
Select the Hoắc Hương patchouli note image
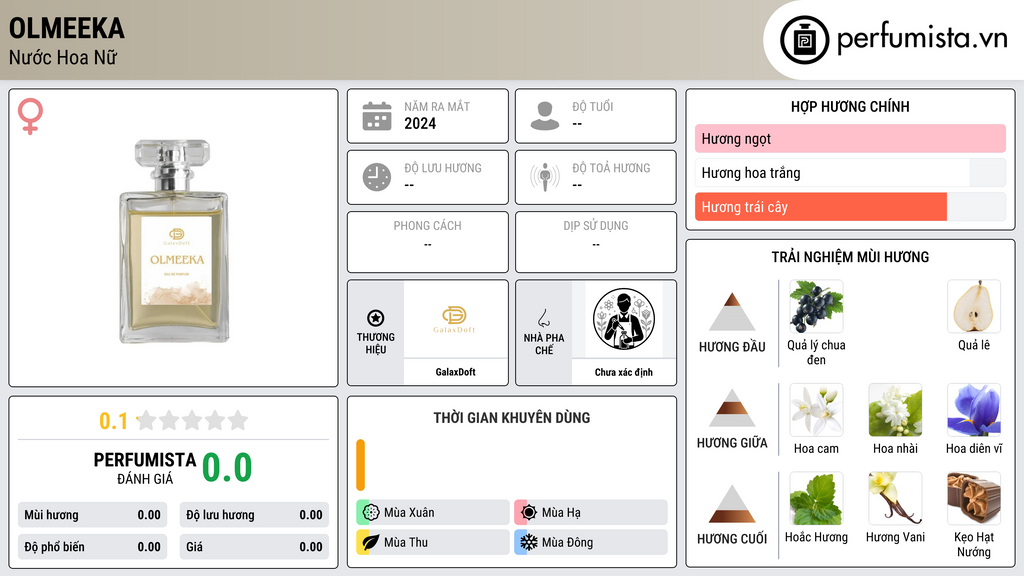point(816,498)
